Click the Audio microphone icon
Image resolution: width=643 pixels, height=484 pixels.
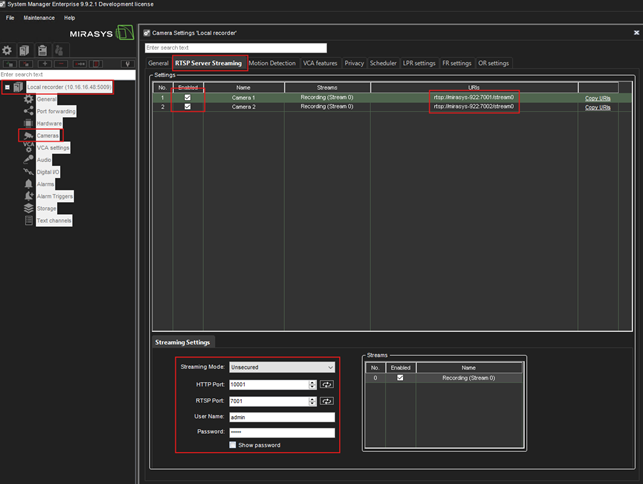coord(28,160)
